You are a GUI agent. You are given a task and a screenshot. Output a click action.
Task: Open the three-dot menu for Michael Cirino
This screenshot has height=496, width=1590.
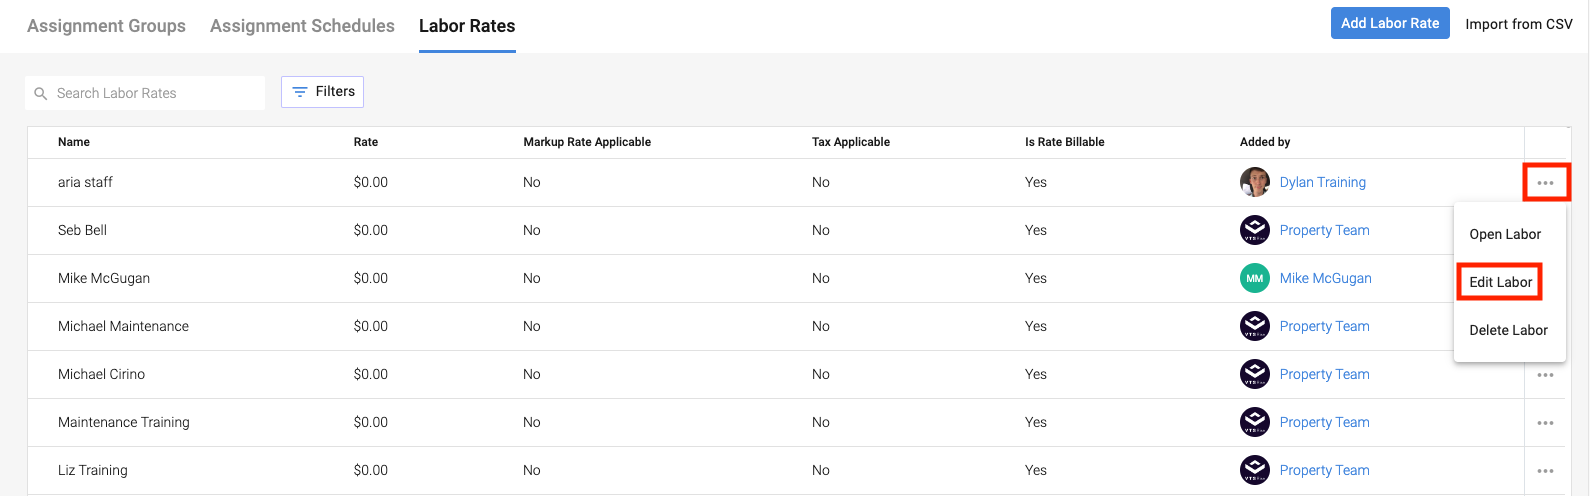coord(1545,375)
